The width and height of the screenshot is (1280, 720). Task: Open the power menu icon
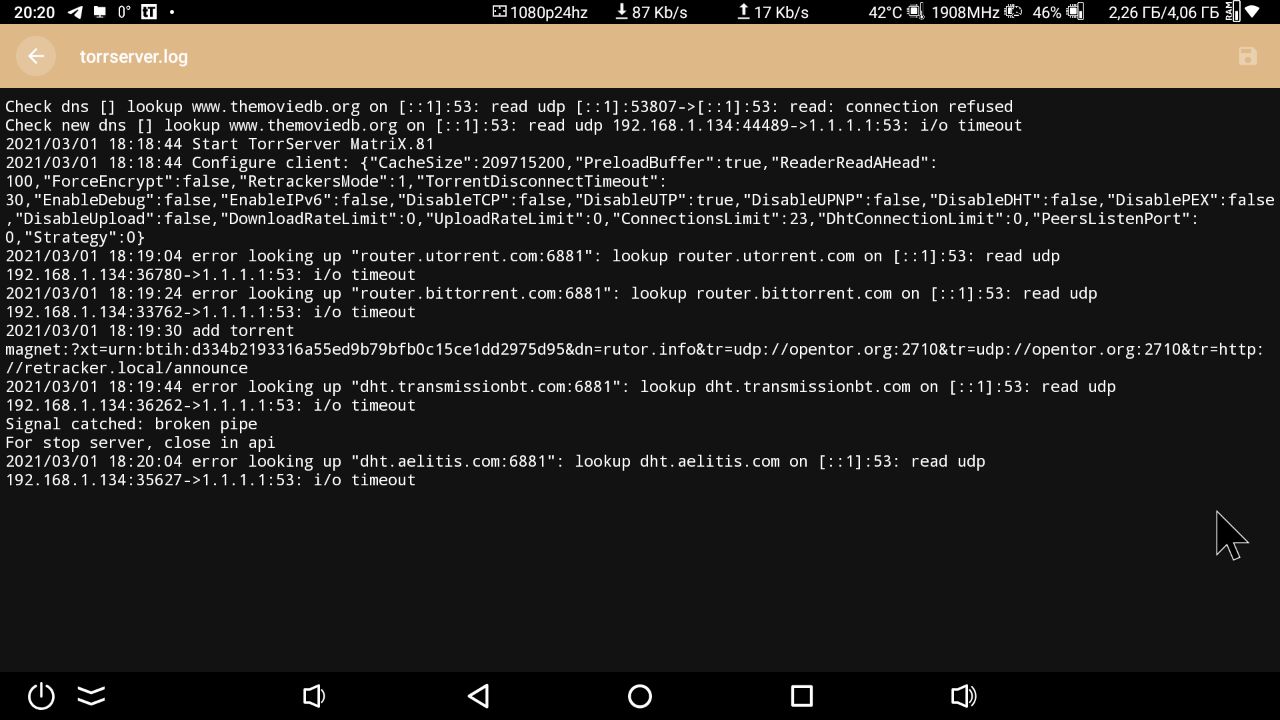[41, 696]
